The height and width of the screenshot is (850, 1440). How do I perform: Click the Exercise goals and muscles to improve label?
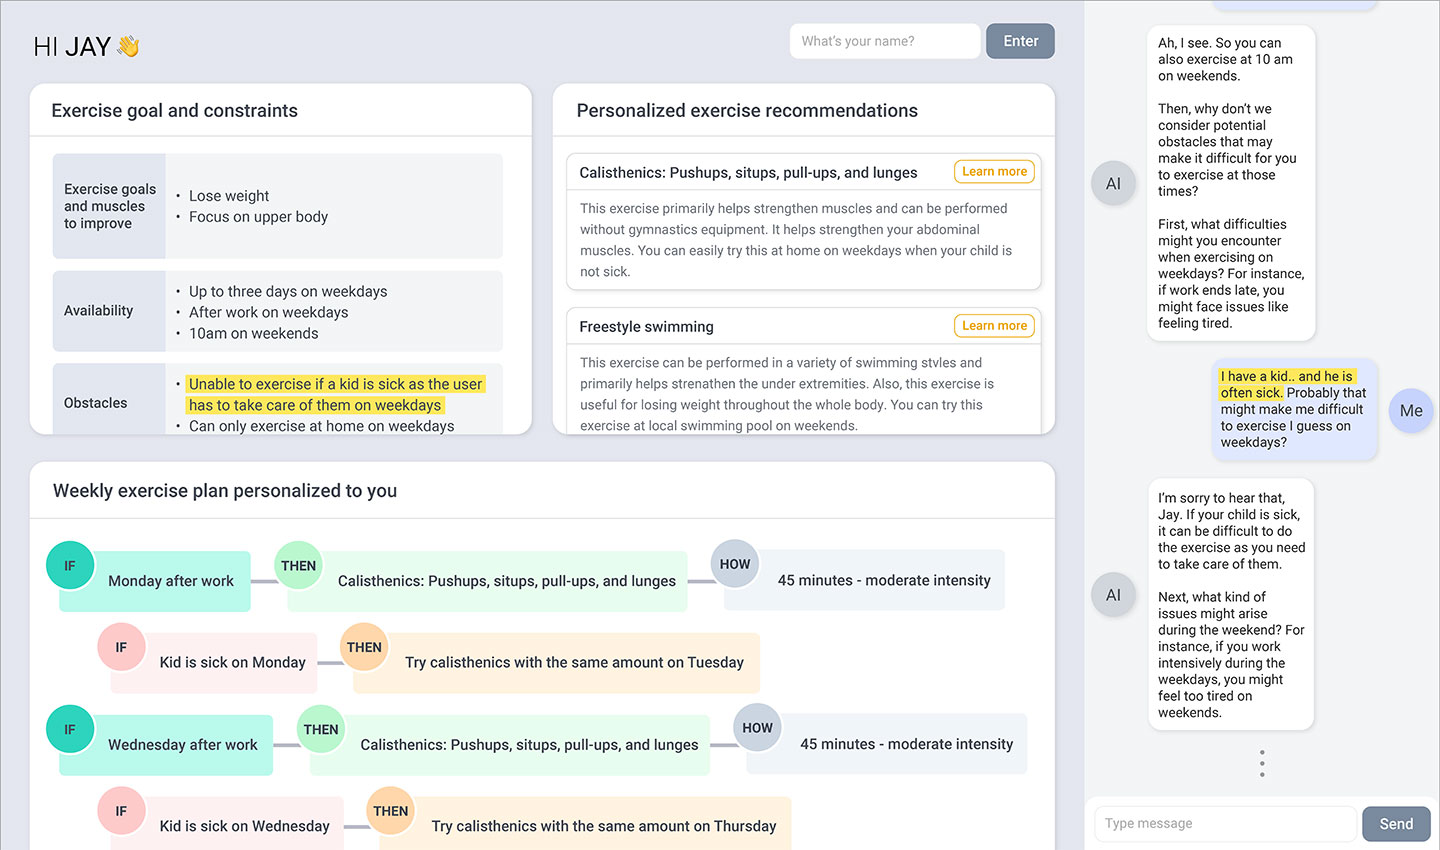110,206
